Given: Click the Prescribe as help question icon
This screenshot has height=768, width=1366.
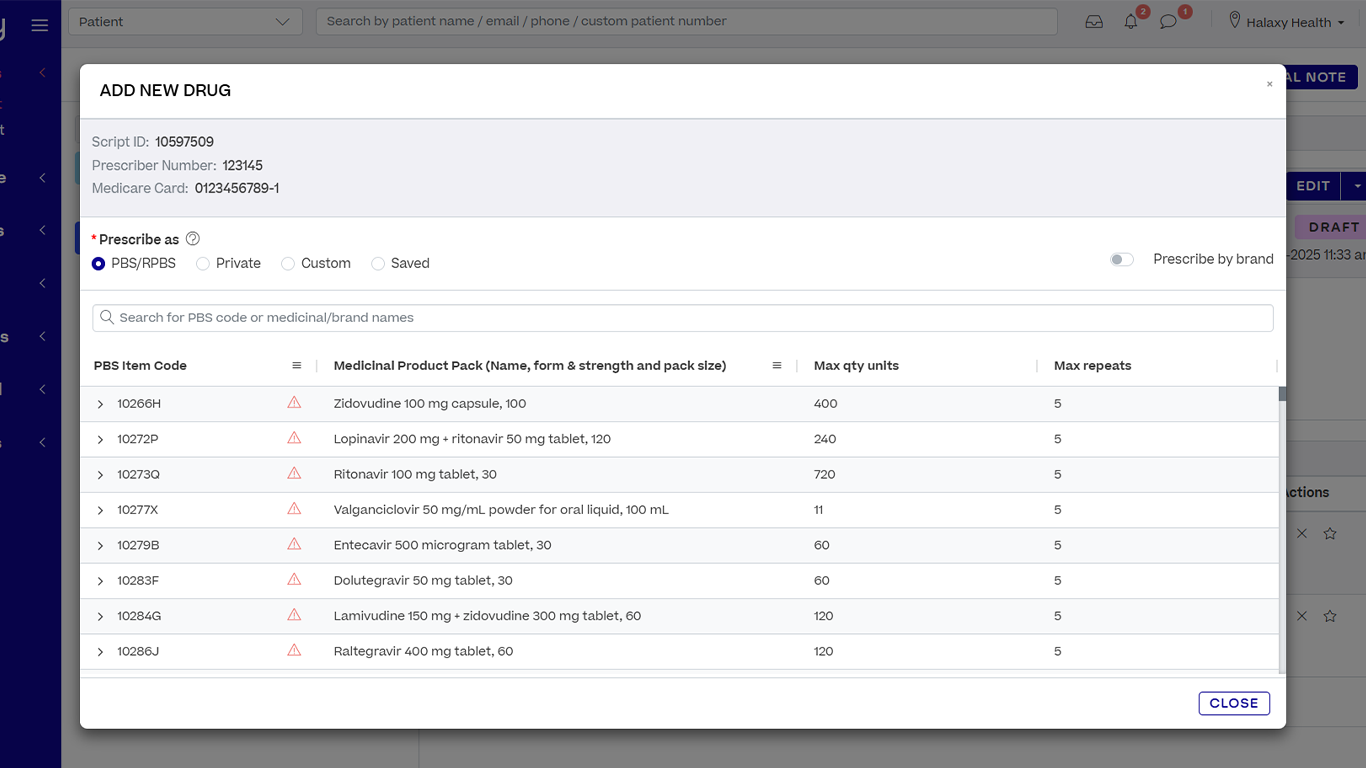Looking at the screenshot, I should (x=193, y=239).
